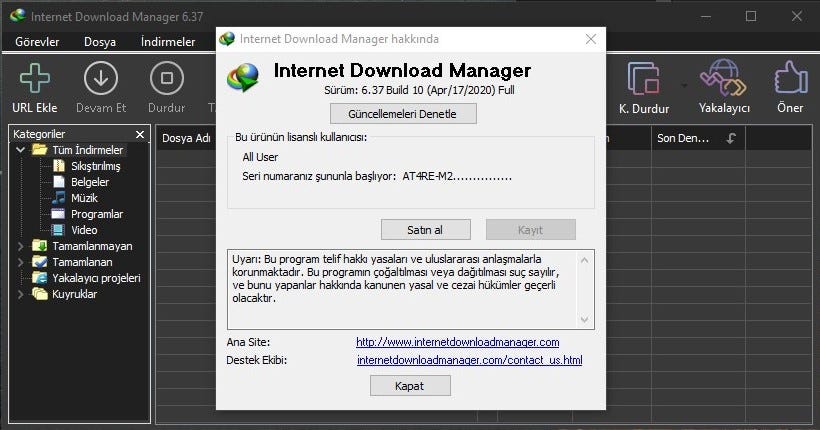820x430 pixels.
Task: Open the Yakalayıcı grabber tool
Action: click(x=723, y=77)
